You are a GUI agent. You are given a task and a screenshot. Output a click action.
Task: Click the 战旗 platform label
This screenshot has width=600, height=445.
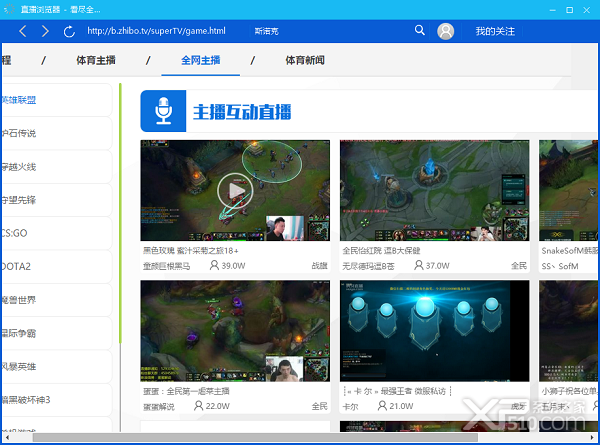(x=320, y=266)
